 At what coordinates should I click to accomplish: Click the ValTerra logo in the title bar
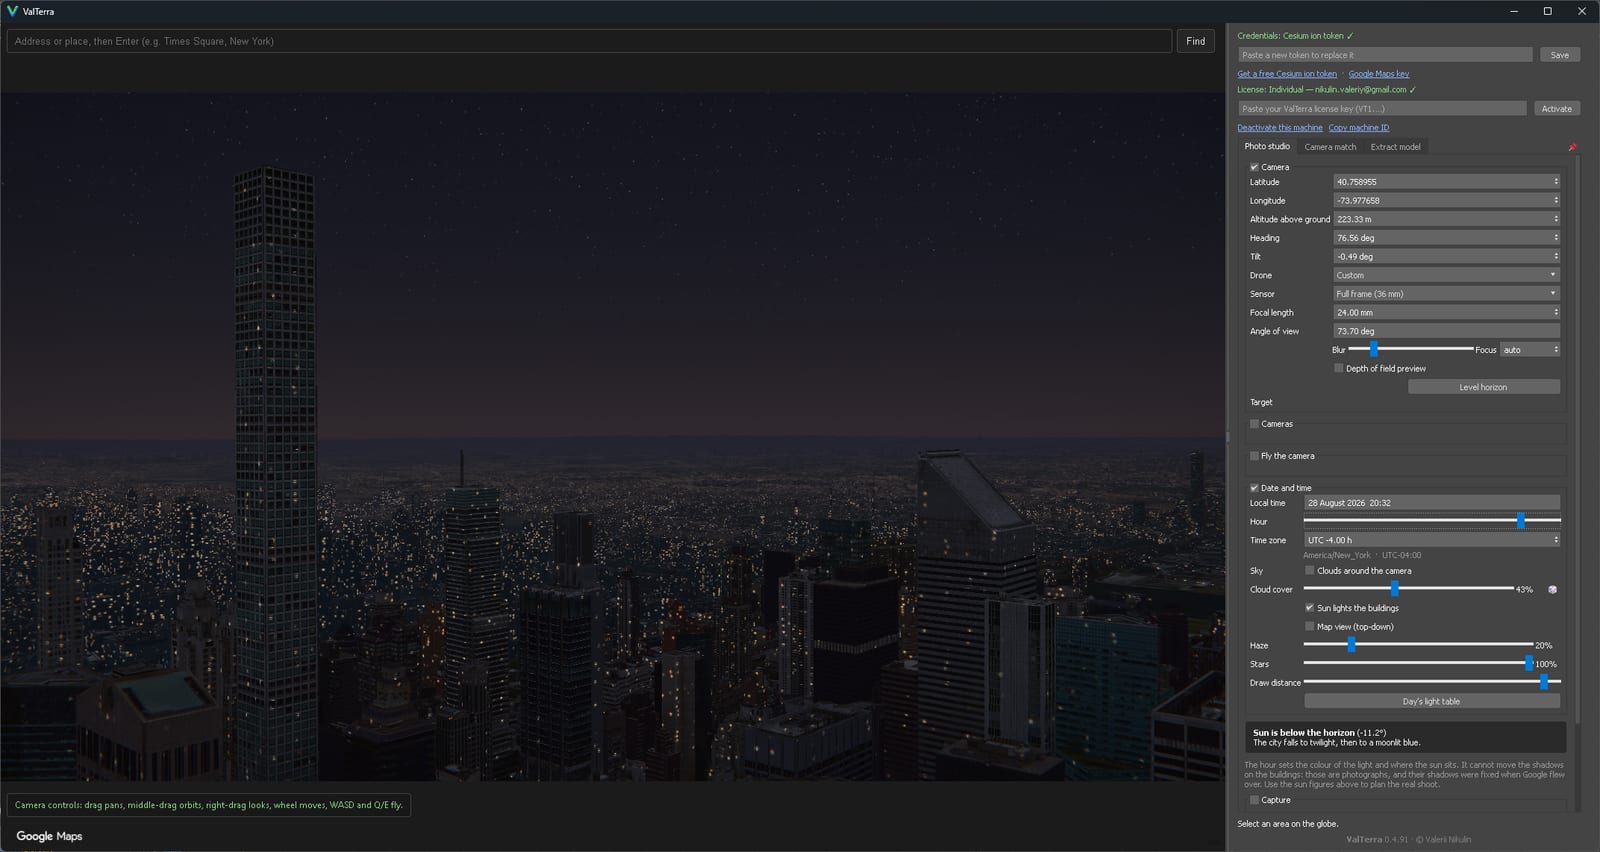point(12,11)
